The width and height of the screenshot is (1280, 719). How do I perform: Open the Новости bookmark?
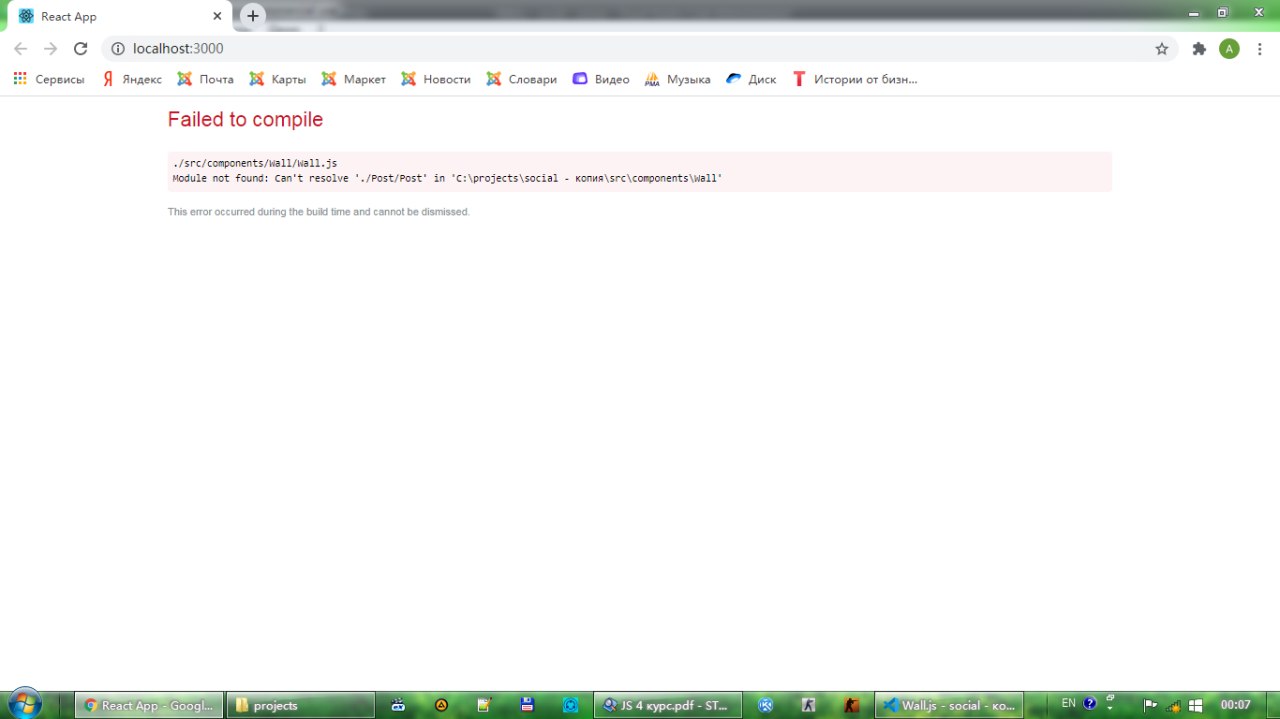click(x=436, y=79)
